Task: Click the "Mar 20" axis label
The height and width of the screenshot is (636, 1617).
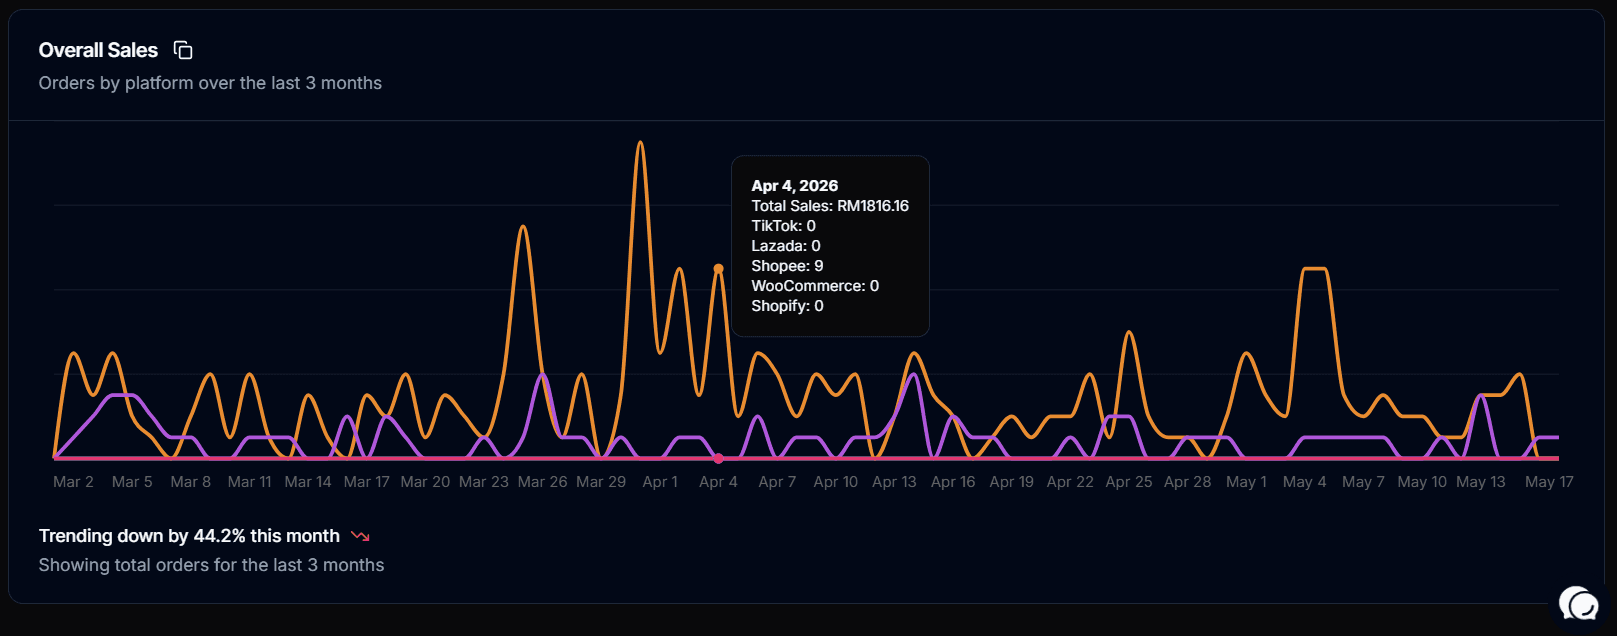Action: pyautogui.click(x=426, y=482)
